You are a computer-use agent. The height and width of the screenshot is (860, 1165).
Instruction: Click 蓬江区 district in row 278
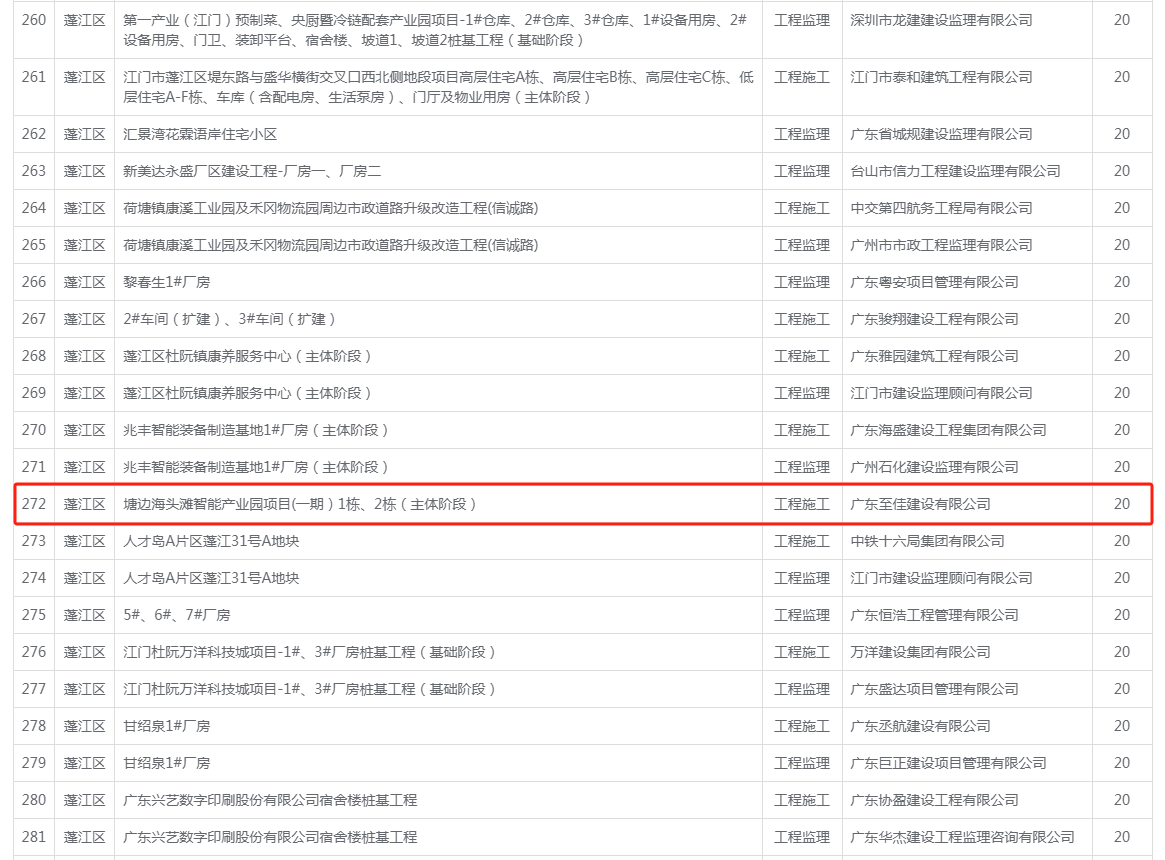click(x=85, y=726)
